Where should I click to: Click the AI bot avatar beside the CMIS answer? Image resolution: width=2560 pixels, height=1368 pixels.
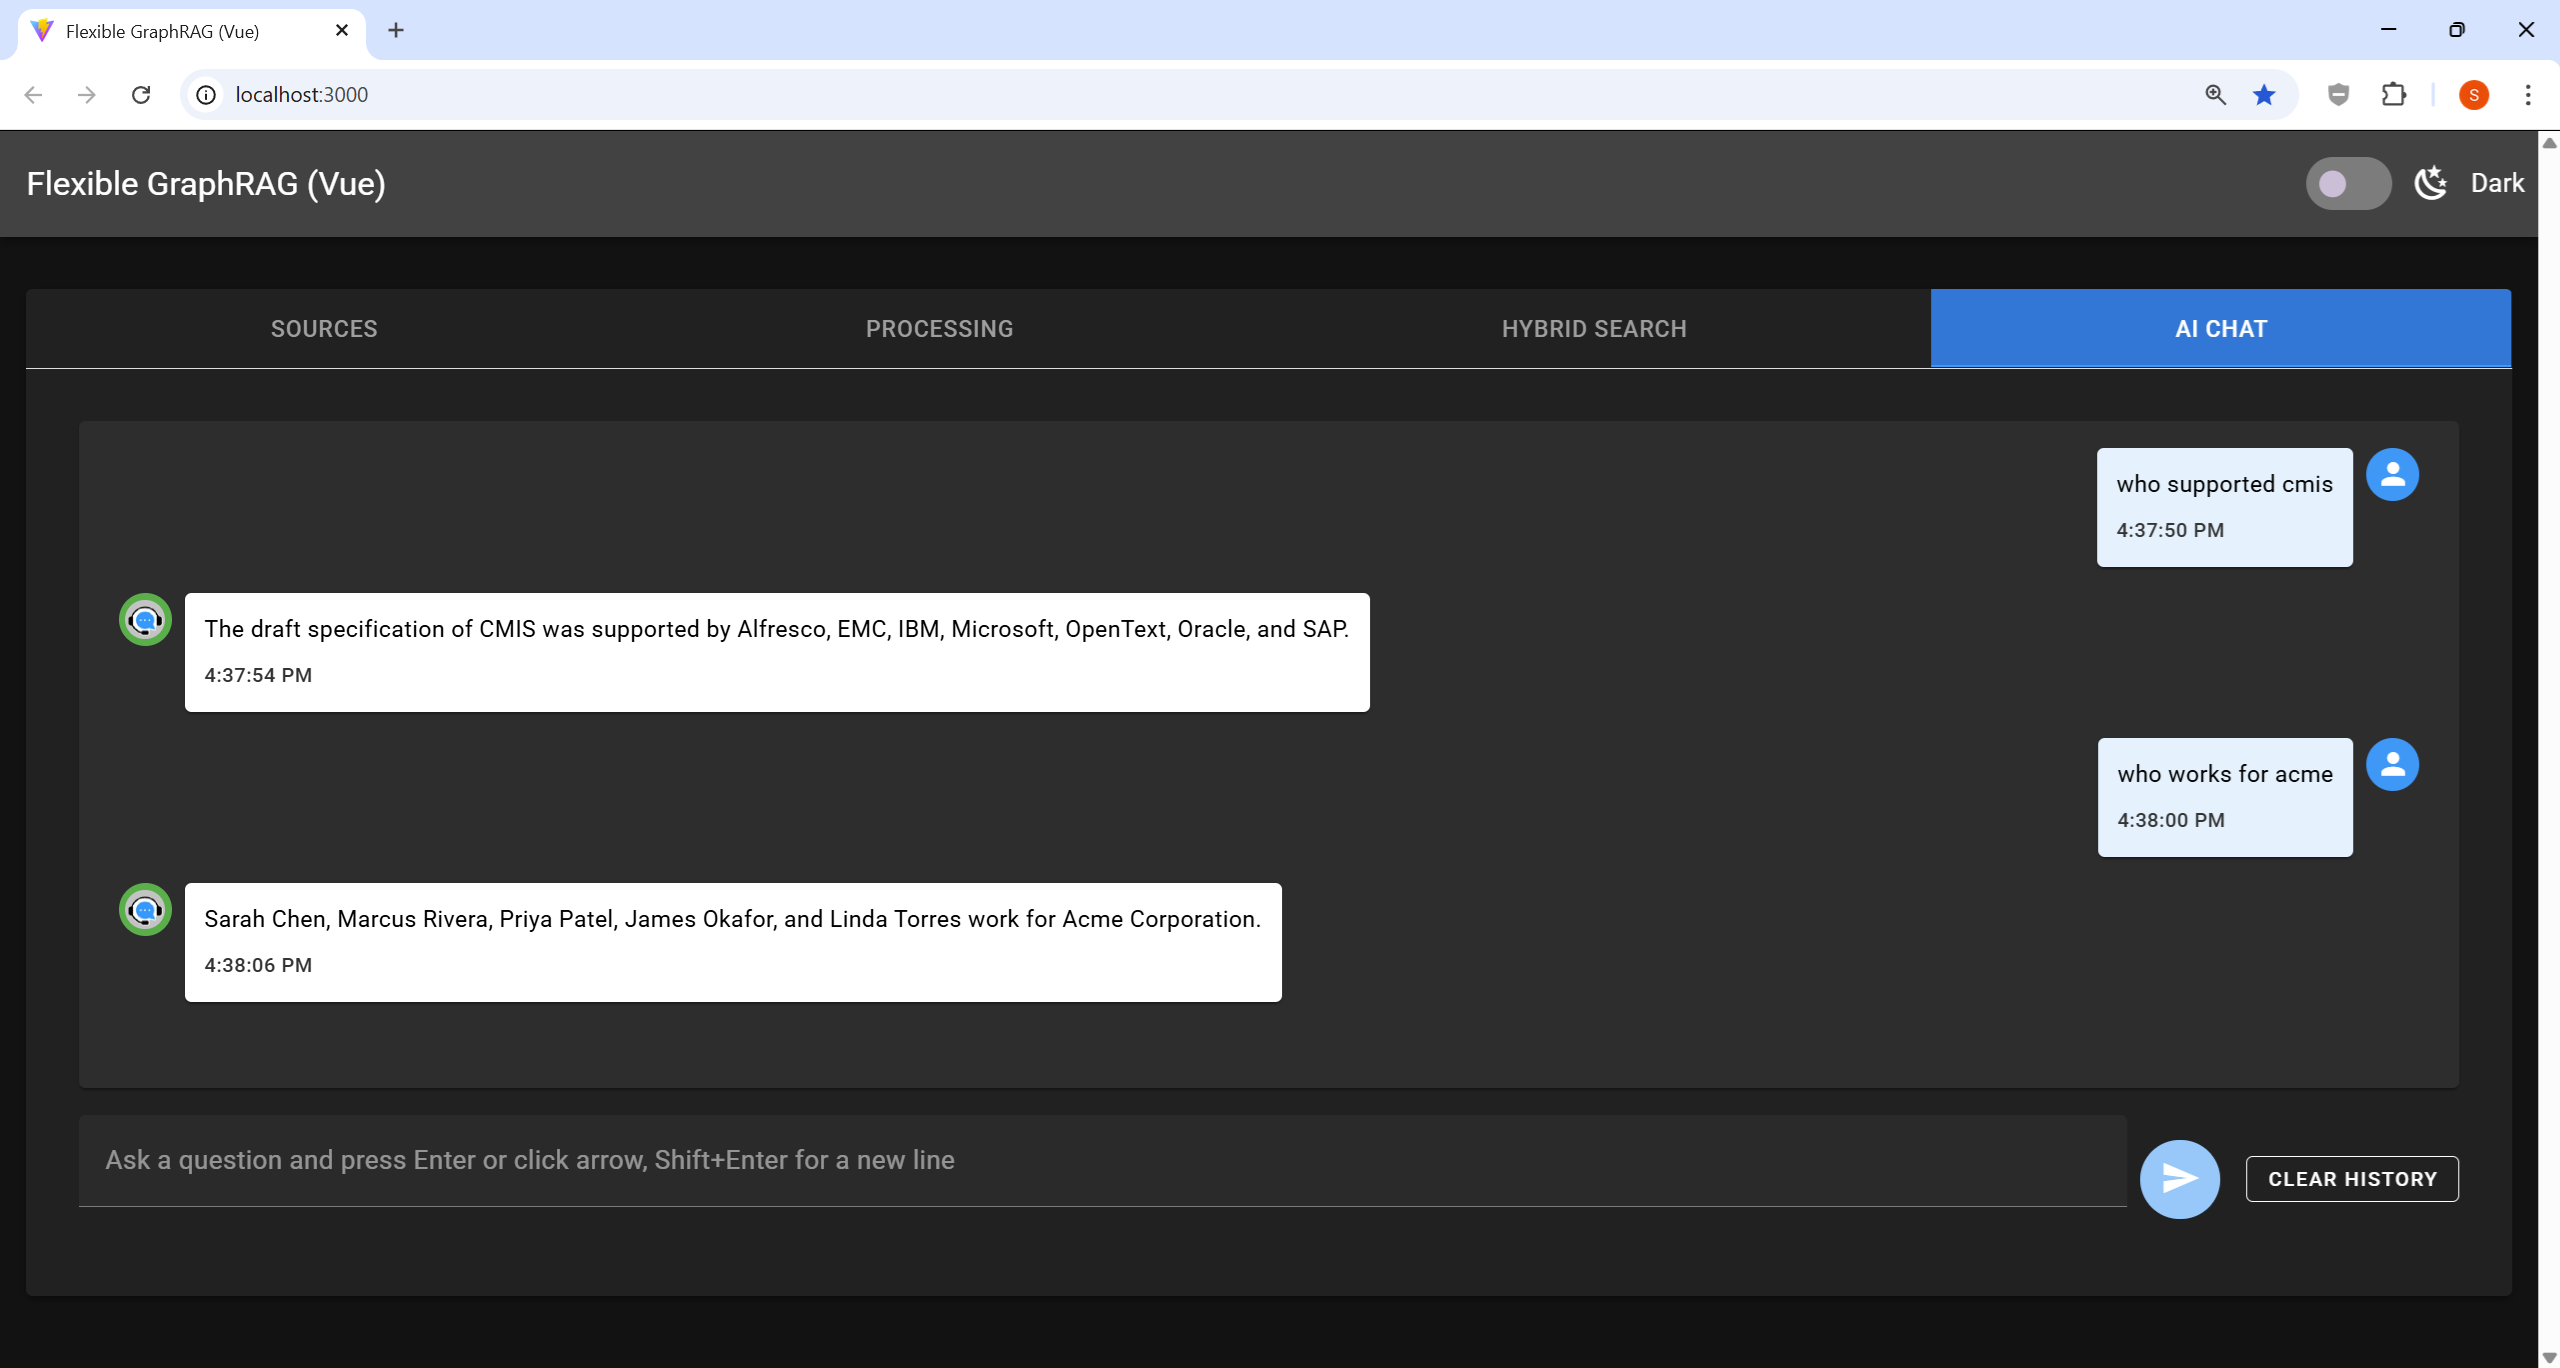point(145,620)
